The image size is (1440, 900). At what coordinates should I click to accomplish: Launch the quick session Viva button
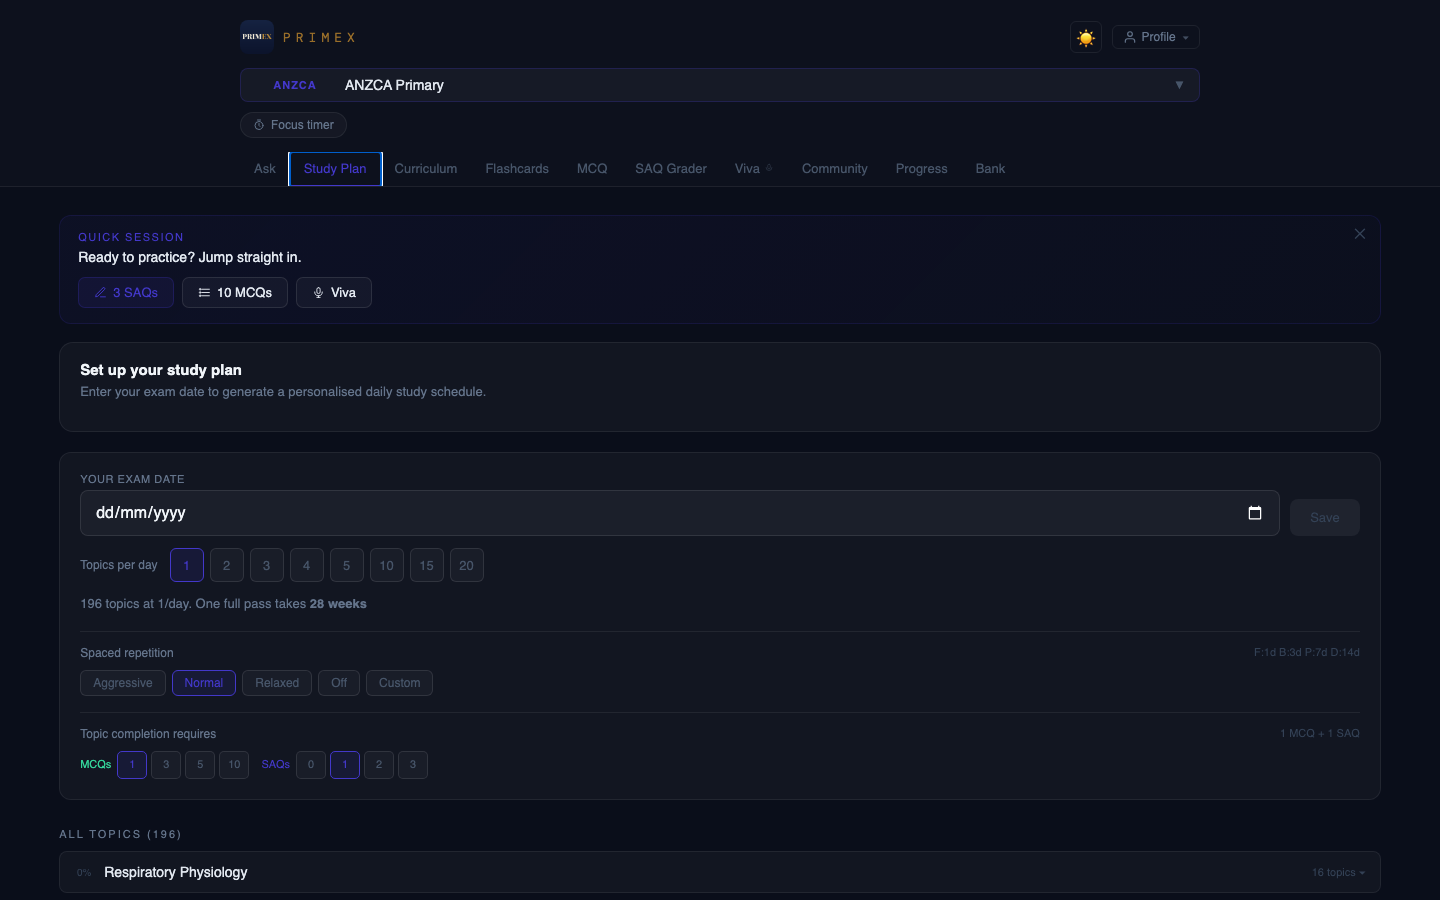coord(334,293)
